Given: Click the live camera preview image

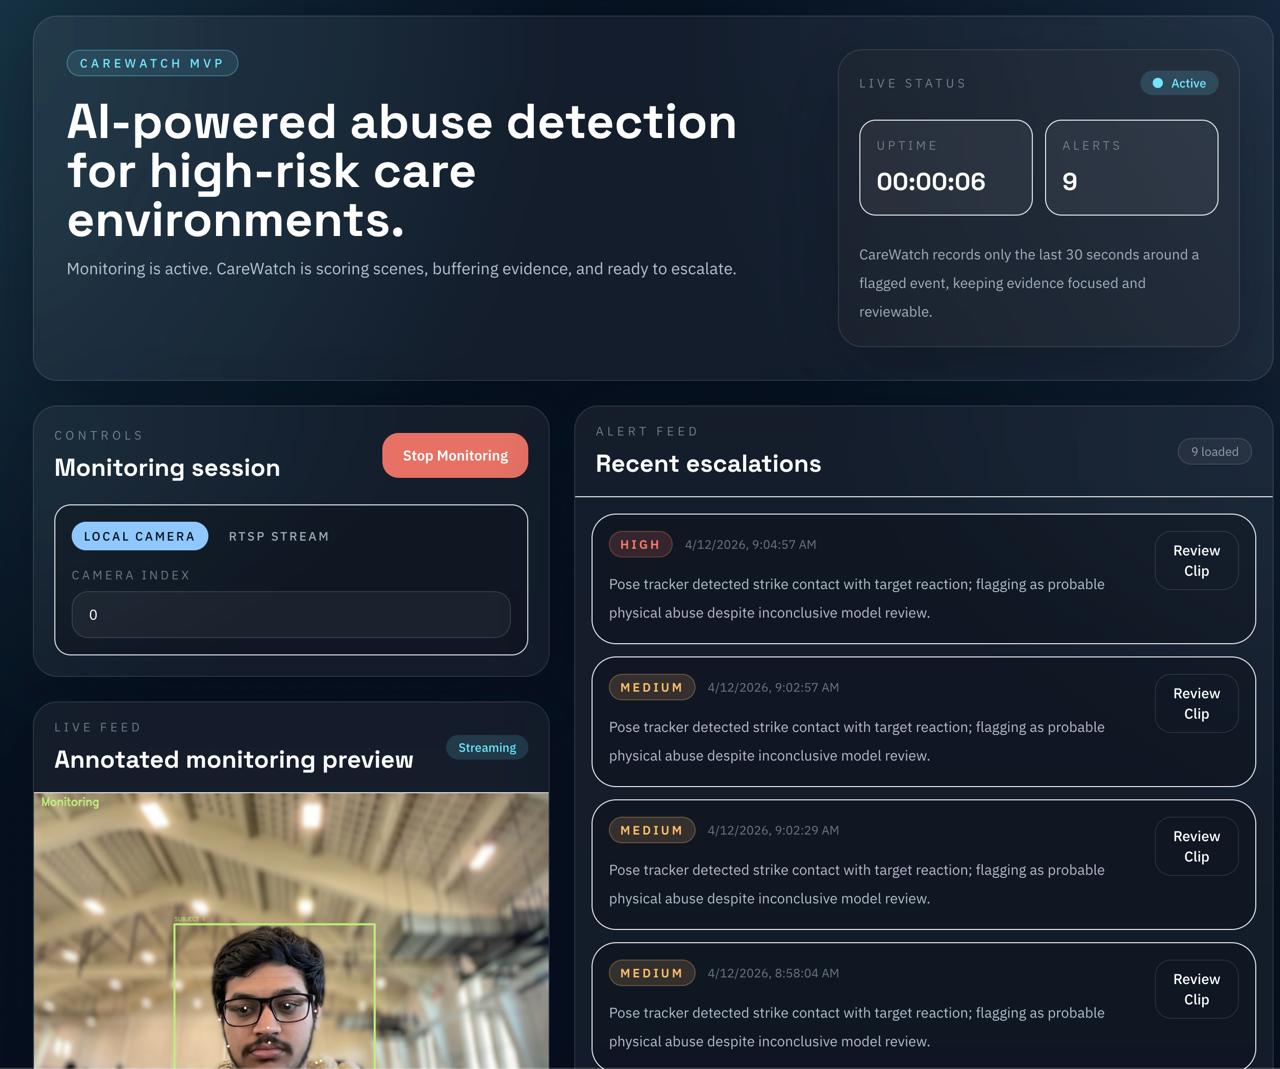Looking at the screenshot, I should 291,931.
